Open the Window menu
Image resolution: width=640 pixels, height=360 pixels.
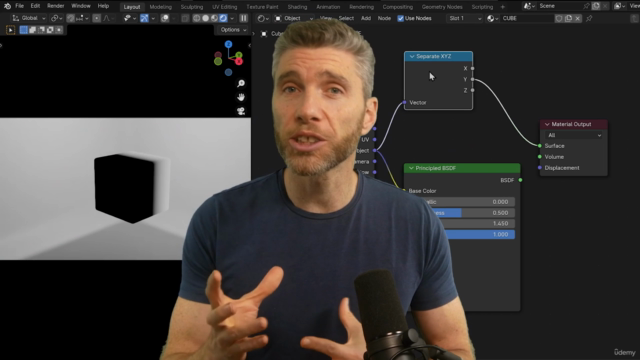point(81,6)
